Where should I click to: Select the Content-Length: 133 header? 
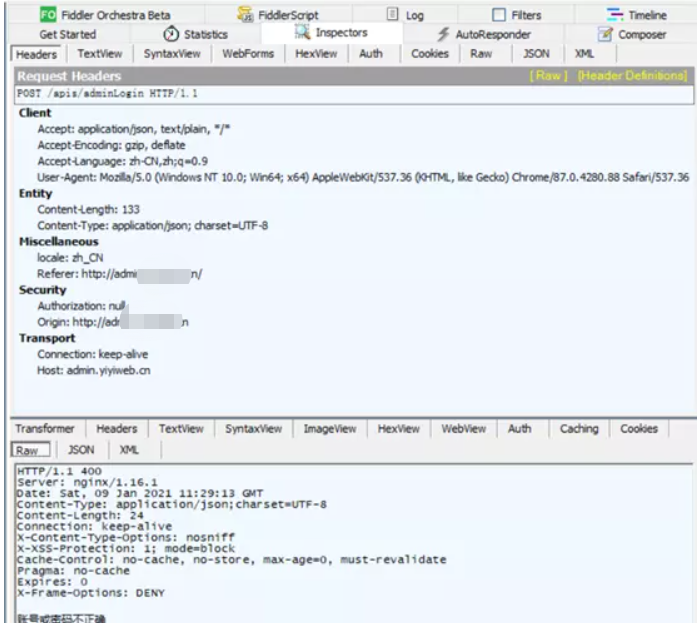(88, 209)
